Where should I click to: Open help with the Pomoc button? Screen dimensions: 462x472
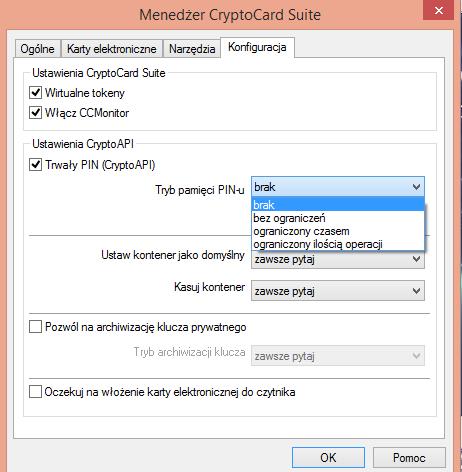pyautogui.click(x=409, y=458)
